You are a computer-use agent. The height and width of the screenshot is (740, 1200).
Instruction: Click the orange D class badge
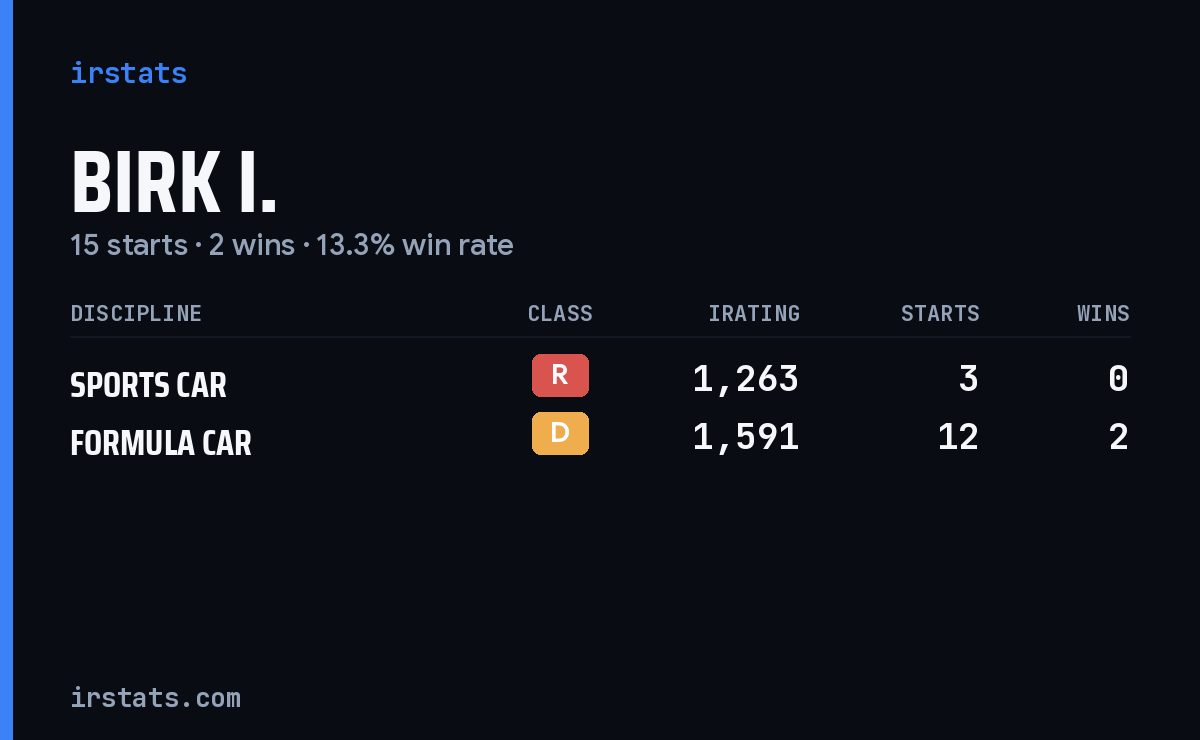560,433
